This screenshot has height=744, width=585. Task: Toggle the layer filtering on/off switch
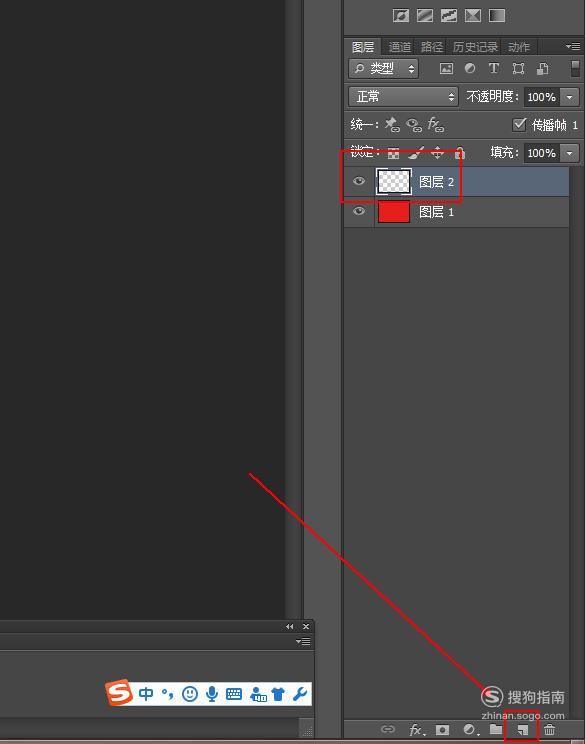tap(575, 69)
